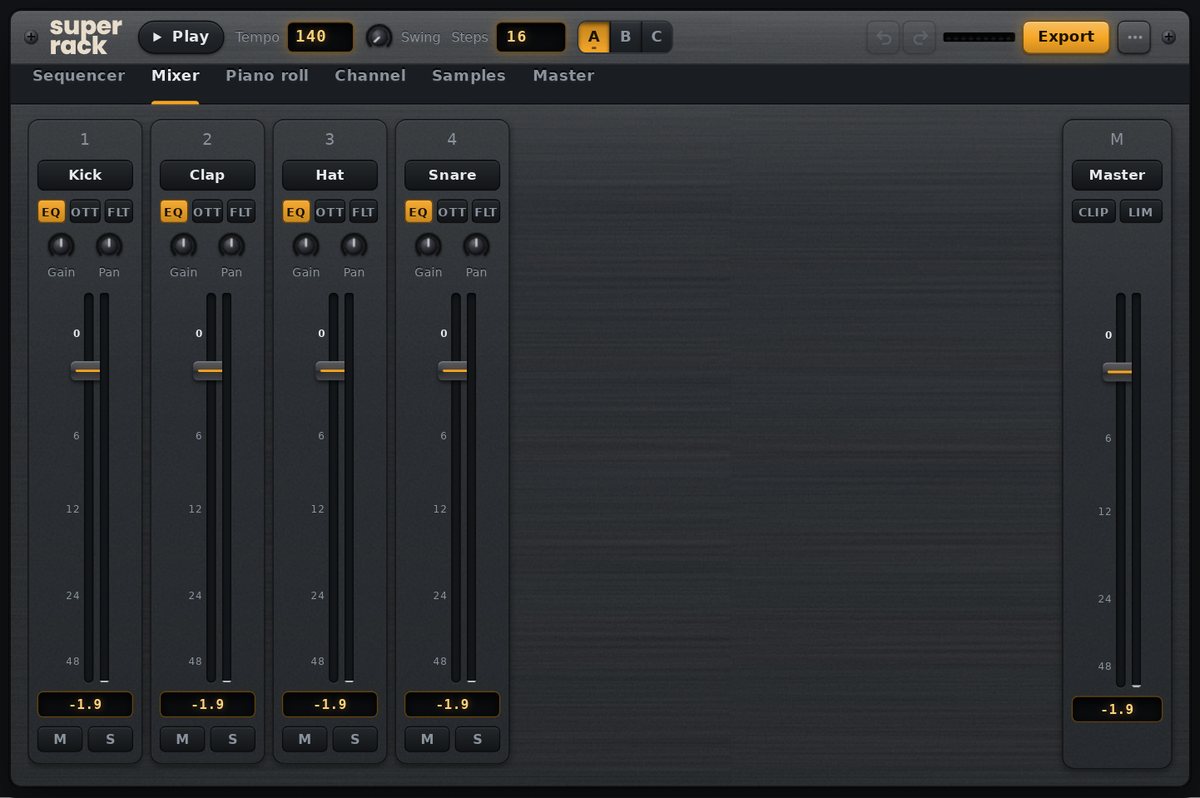Enable OTT on the Snare channel
The width and height of the screenshot is (1200, 798).
452,212
